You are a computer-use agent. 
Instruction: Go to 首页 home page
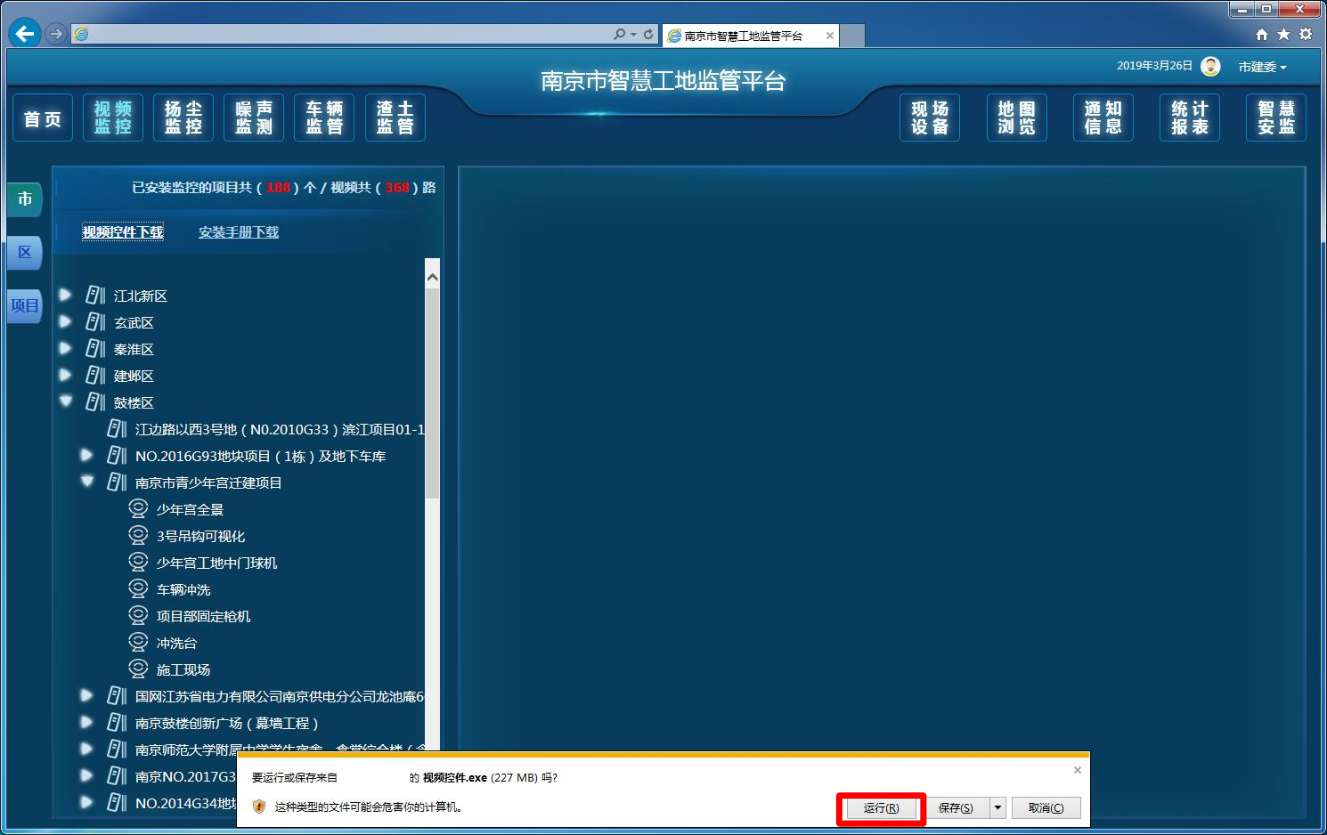pyautogui.click(x=43, y=119)
